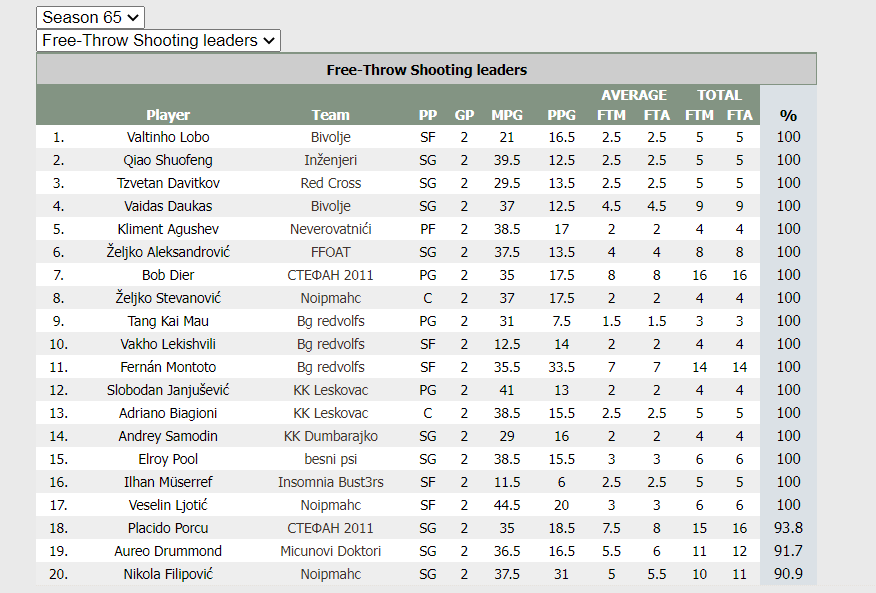Viewport: 876px width, 593px height.
Task: Open the KK Dumbarajko team link
Action: coord(331,436)
